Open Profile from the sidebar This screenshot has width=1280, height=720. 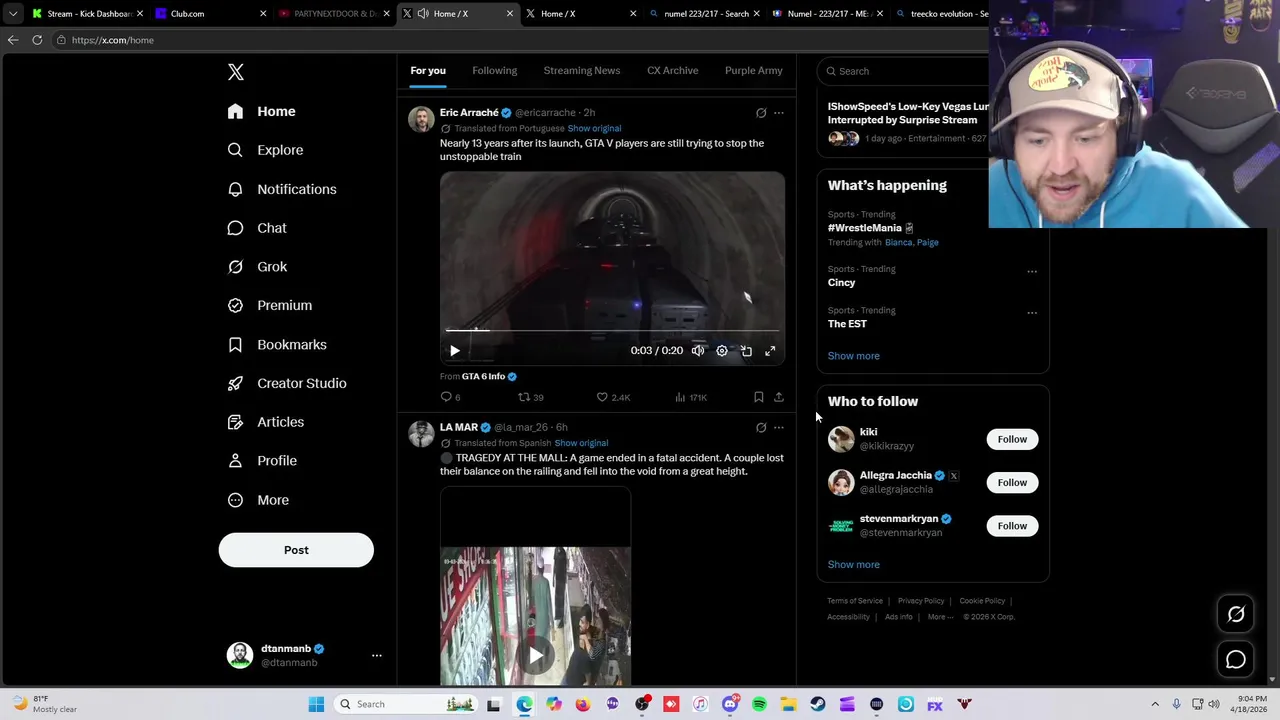(262, 461)
